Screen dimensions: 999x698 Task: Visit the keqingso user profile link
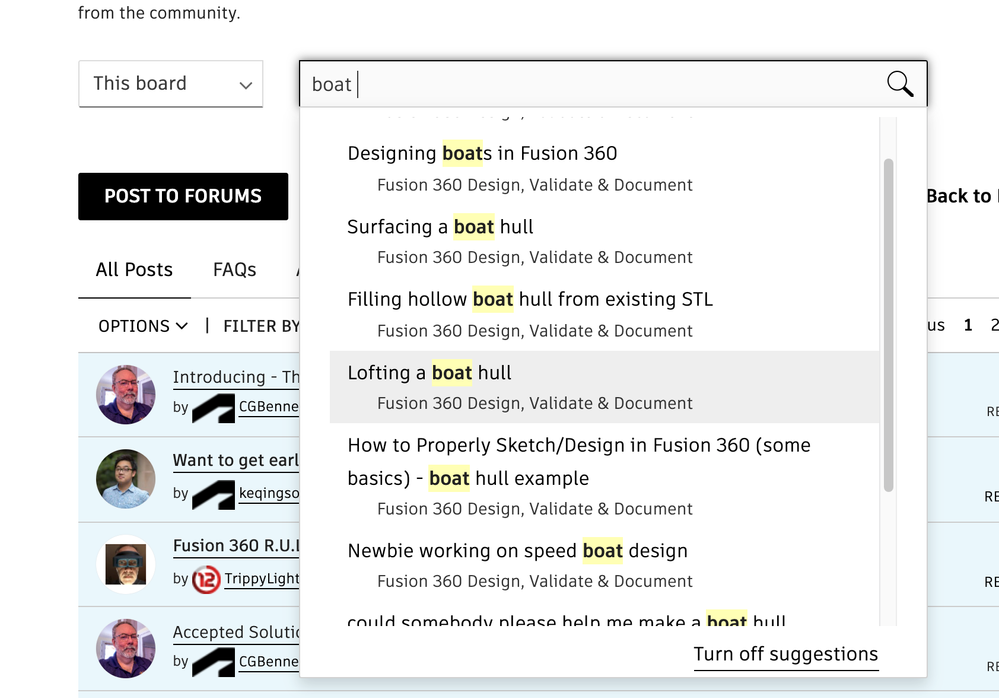click(269, 494)
